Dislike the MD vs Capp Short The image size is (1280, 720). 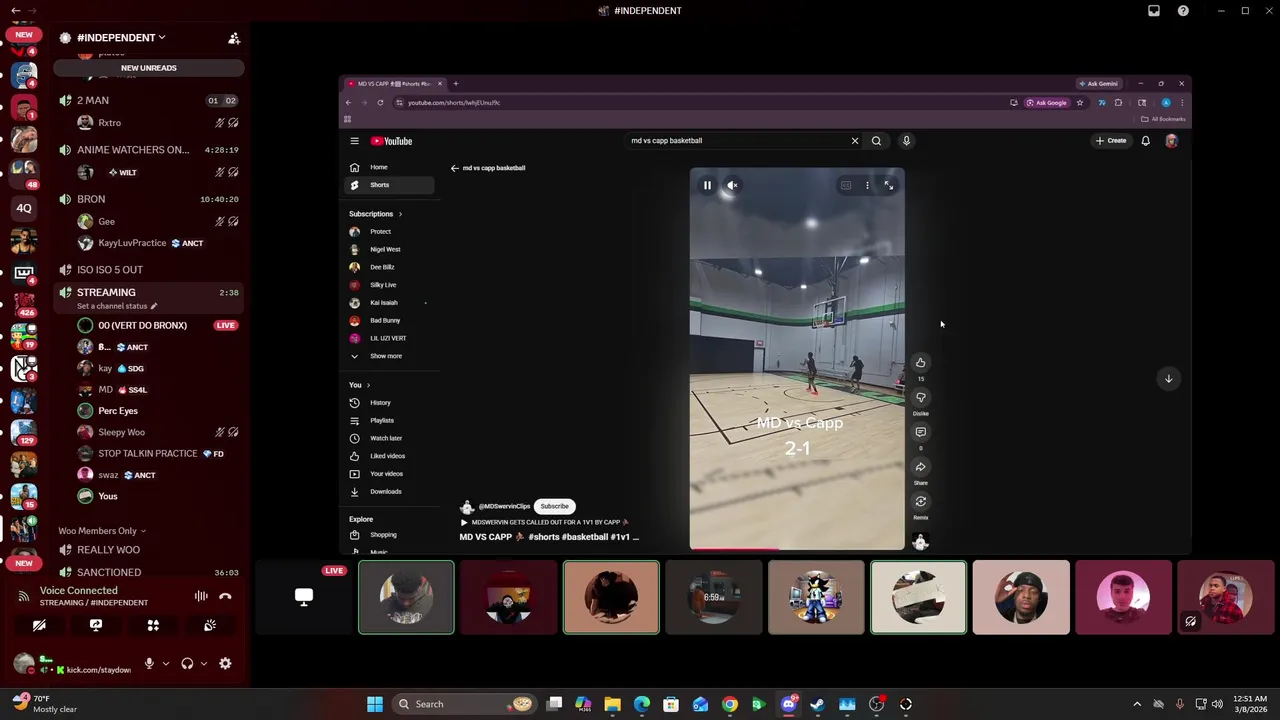coord(921,397)
